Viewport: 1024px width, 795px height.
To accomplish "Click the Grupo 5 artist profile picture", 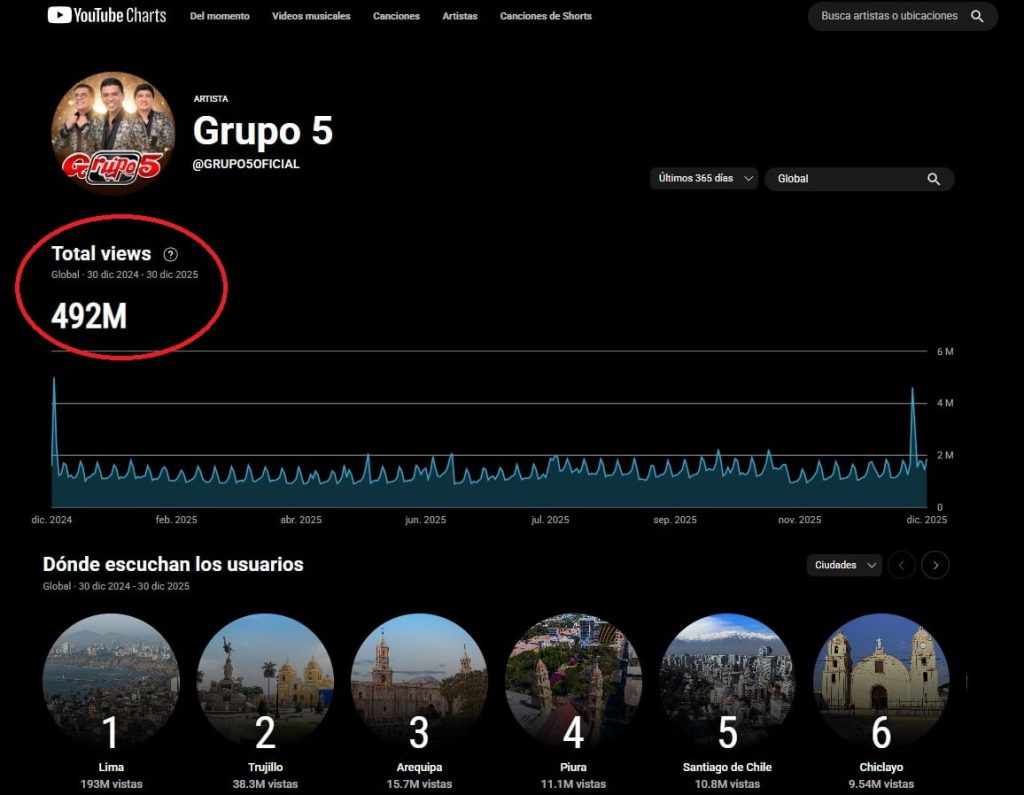I will tap(113, 132).
